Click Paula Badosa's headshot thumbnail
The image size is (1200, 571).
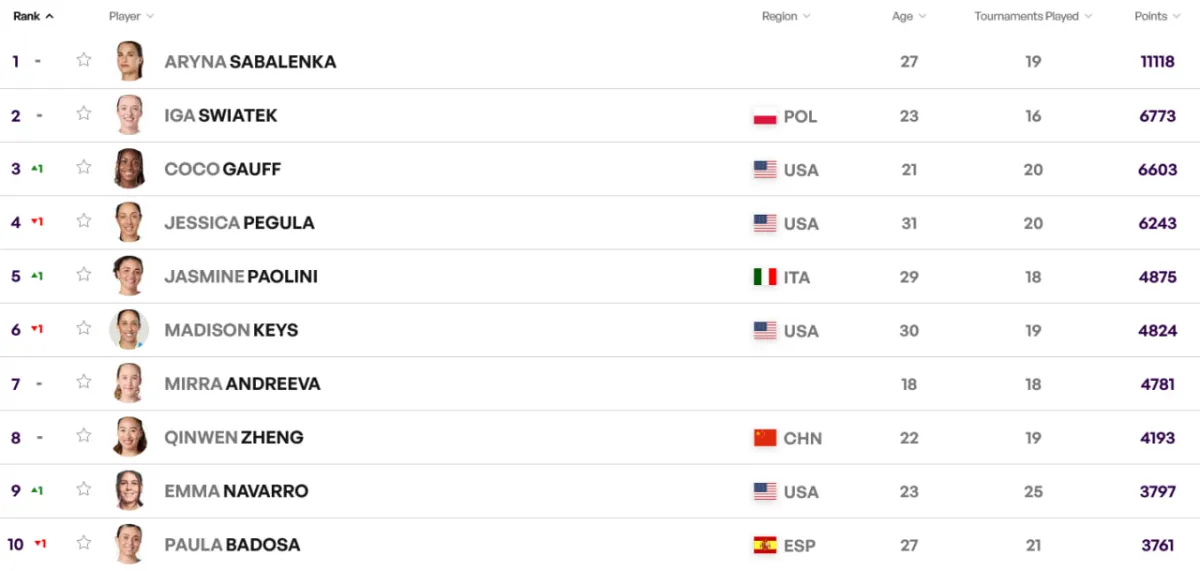pyautogui.click(x=129, y=544)
